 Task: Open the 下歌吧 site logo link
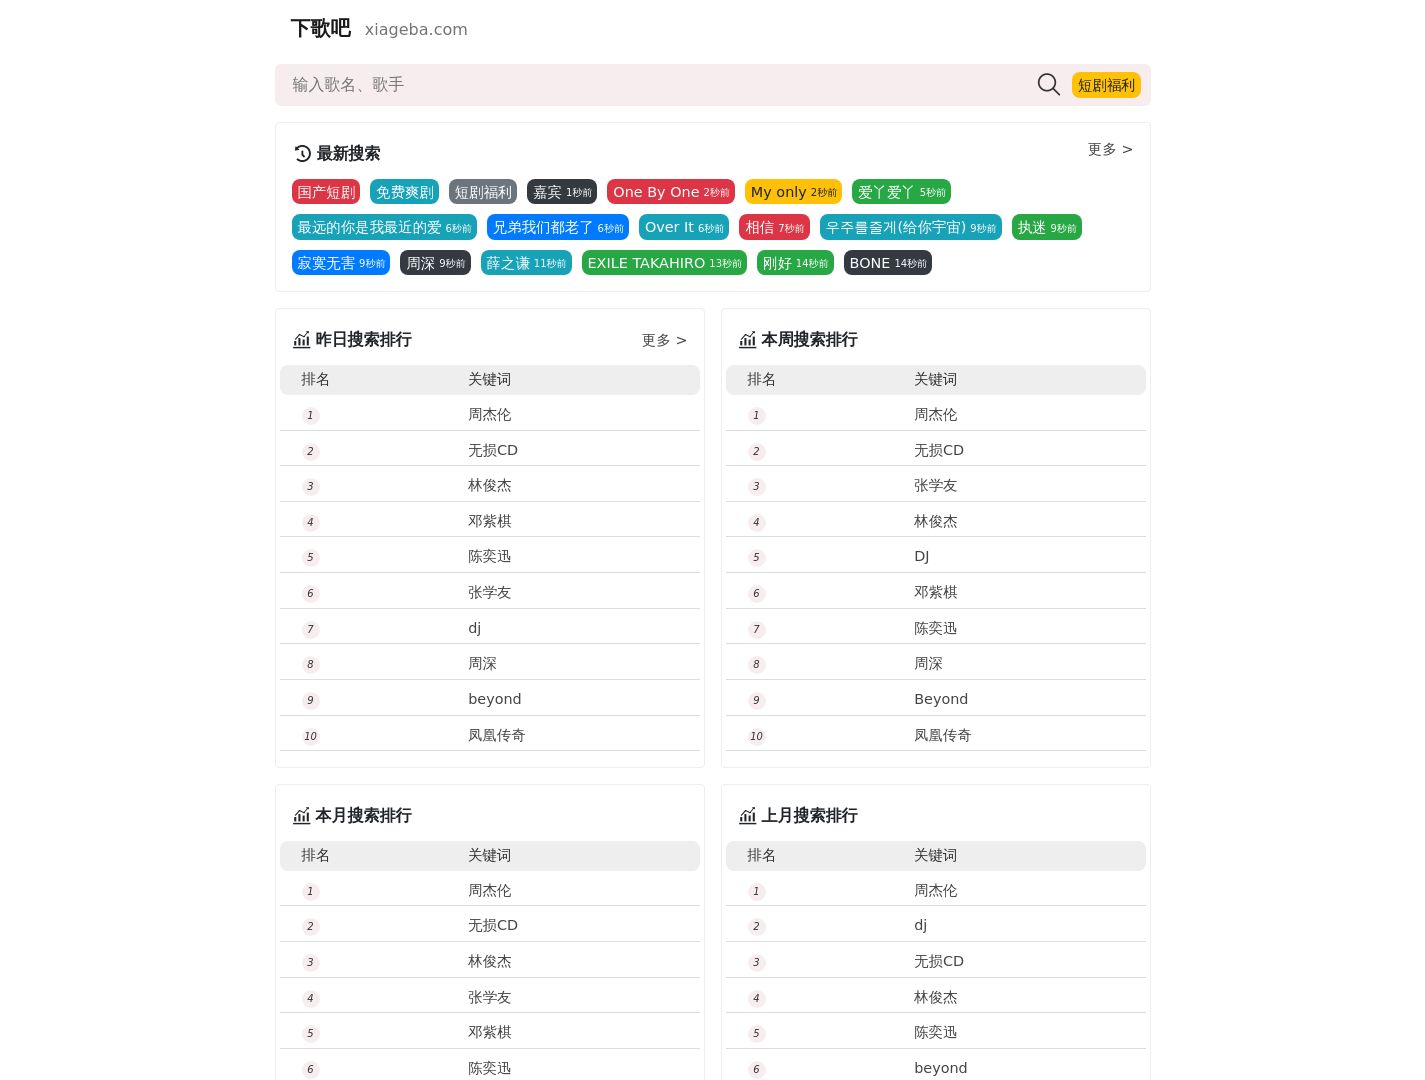[x=320, y=28]
